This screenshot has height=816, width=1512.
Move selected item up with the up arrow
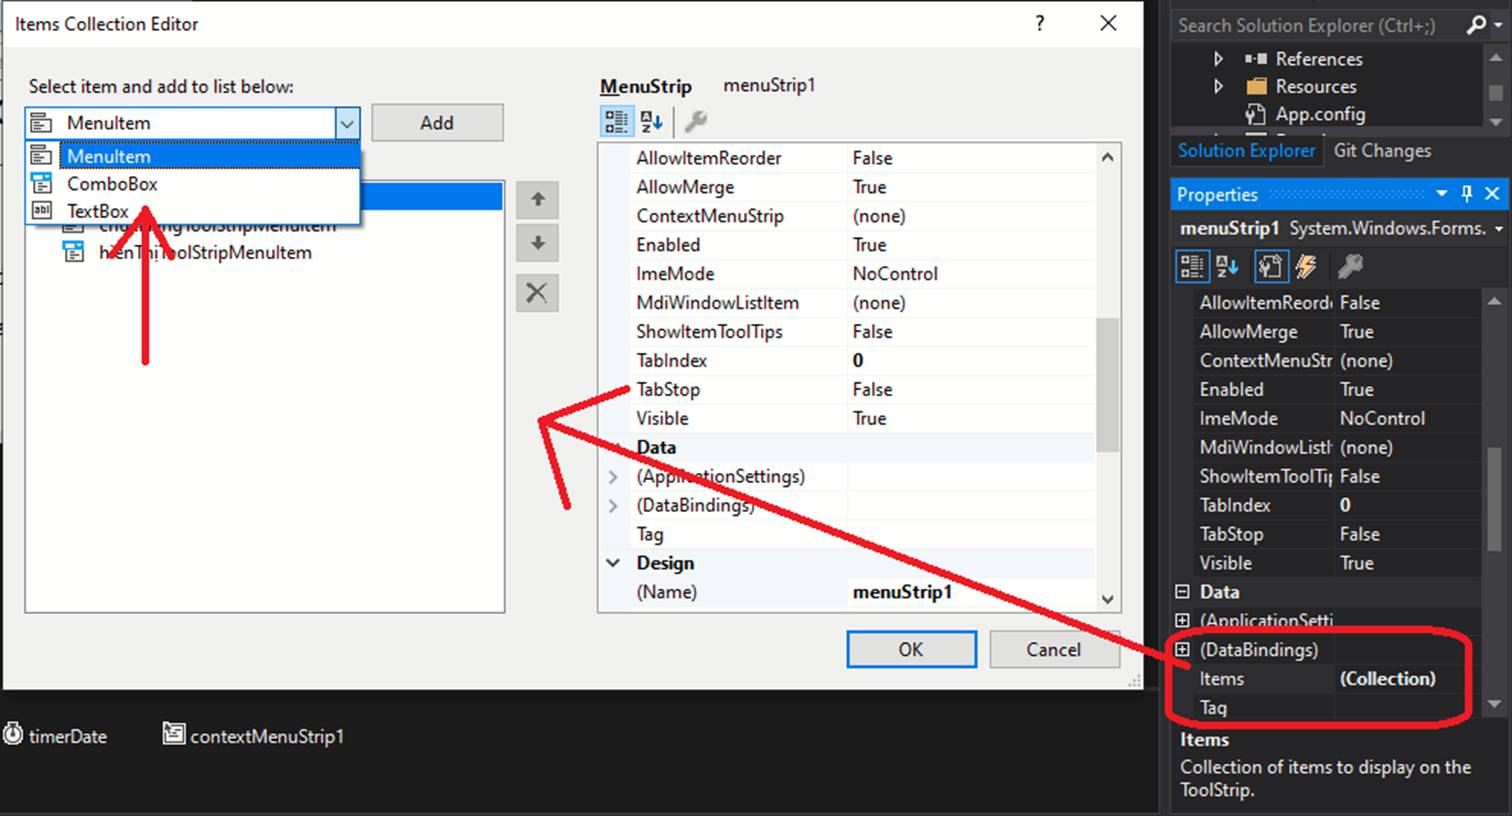pyautogui.click(x=537, y=200)
